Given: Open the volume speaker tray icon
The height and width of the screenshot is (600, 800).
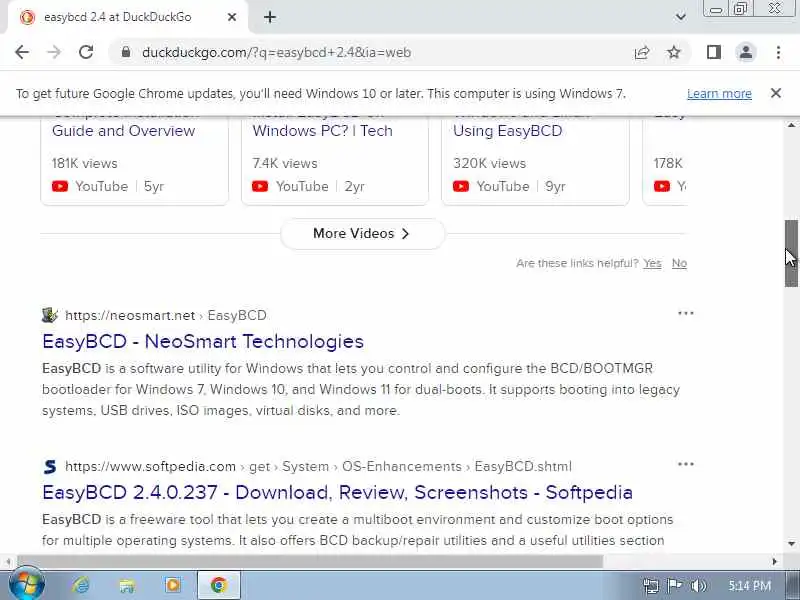Looking at the screenshot, I should point(698,585).
